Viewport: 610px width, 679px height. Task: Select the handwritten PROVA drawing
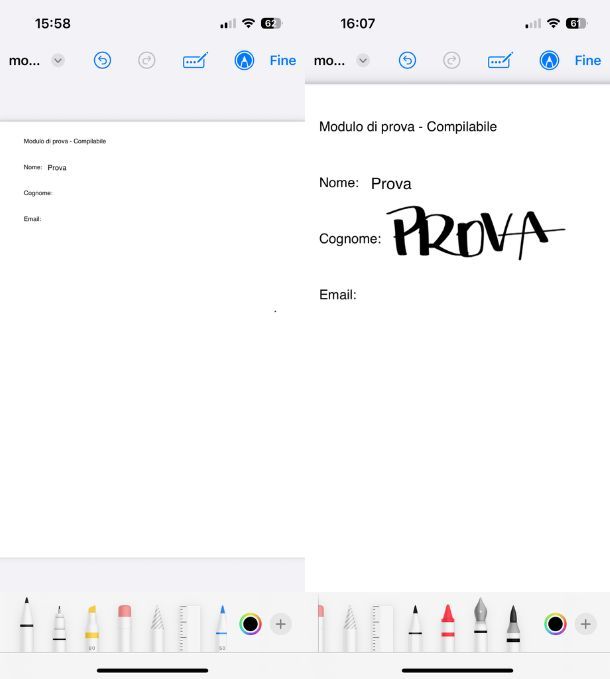click(x=475, y=233)
